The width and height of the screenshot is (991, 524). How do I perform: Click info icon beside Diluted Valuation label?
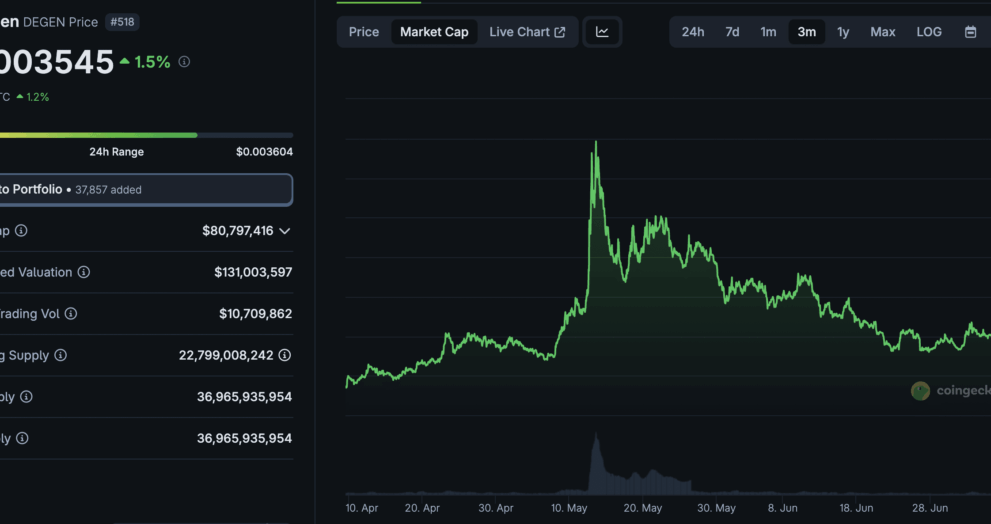pos(83,272)
